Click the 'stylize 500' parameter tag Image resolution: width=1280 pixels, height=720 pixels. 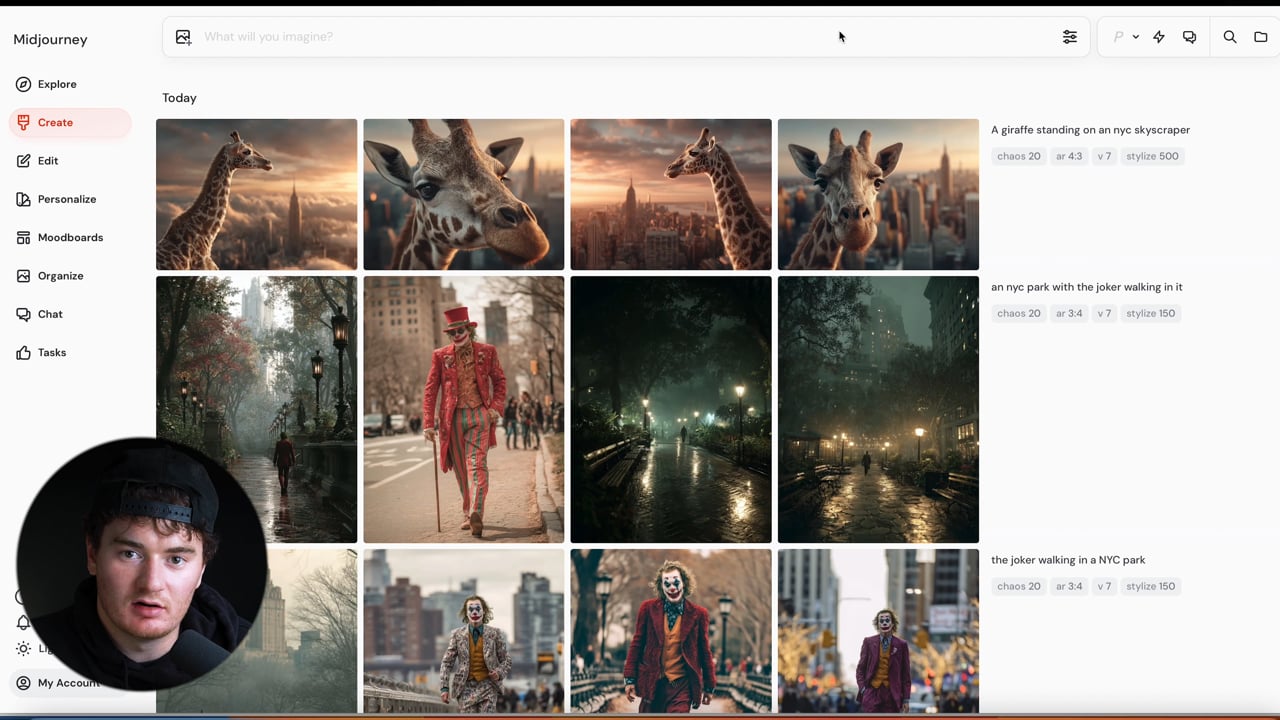[1152, 156]
